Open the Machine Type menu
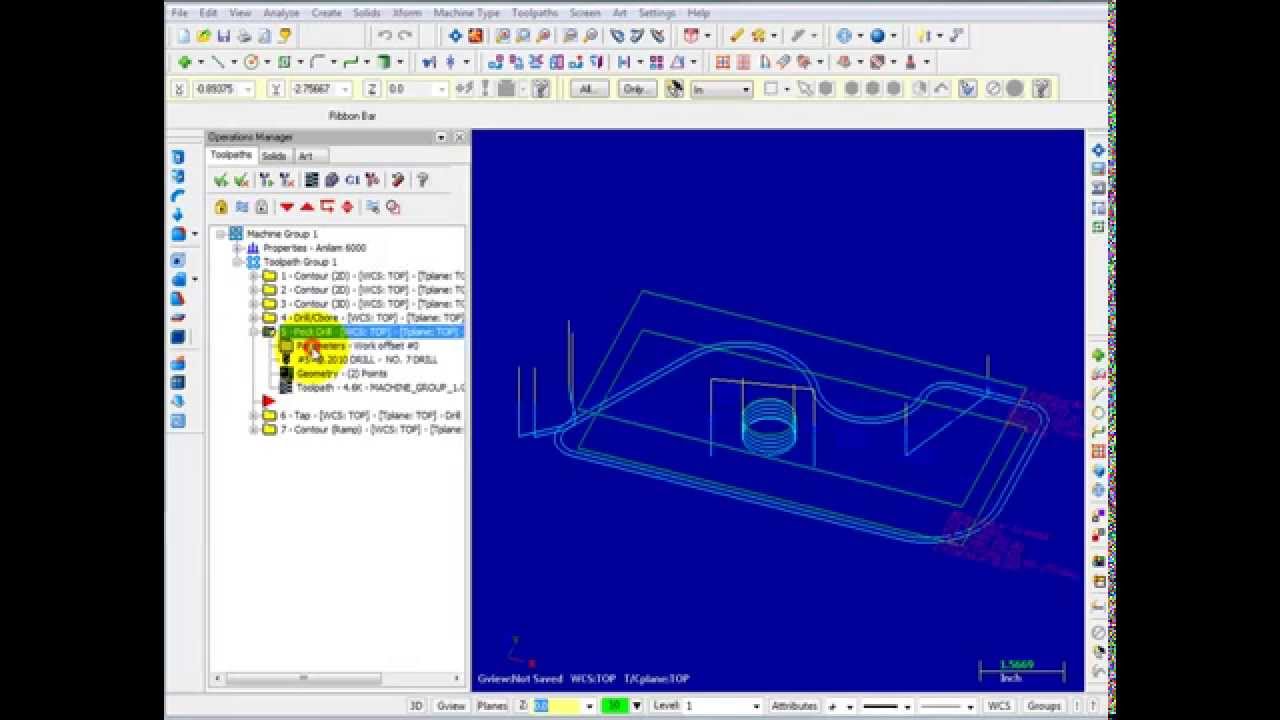 pyautogui.click(x=466, y=13)
